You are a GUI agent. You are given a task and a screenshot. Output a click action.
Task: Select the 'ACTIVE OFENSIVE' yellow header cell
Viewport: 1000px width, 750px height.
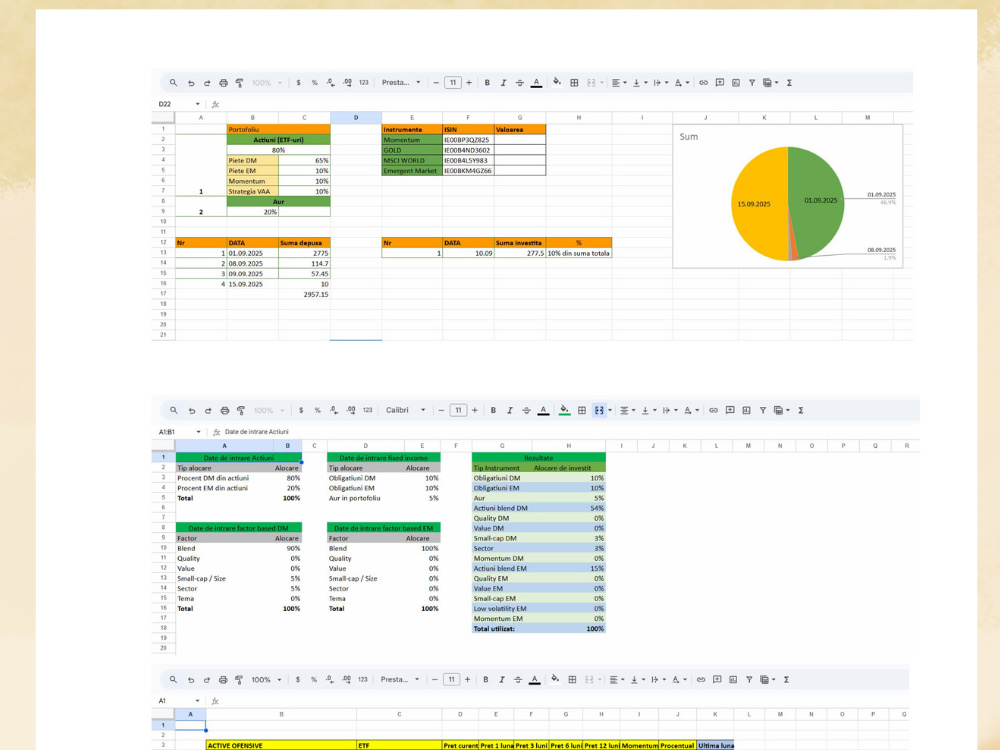coord(281,745)
